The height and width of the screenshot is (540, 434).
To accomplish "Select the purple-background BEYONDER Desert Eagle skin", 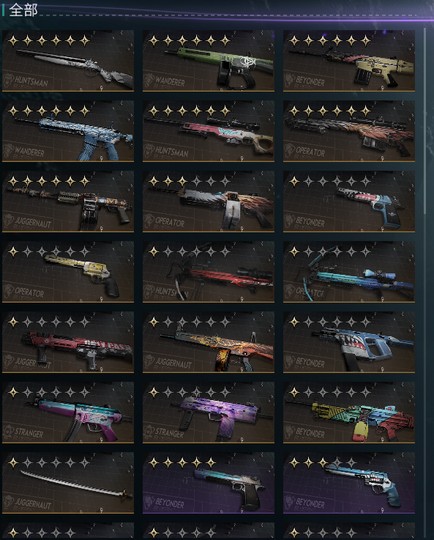I will pos(208,483).
